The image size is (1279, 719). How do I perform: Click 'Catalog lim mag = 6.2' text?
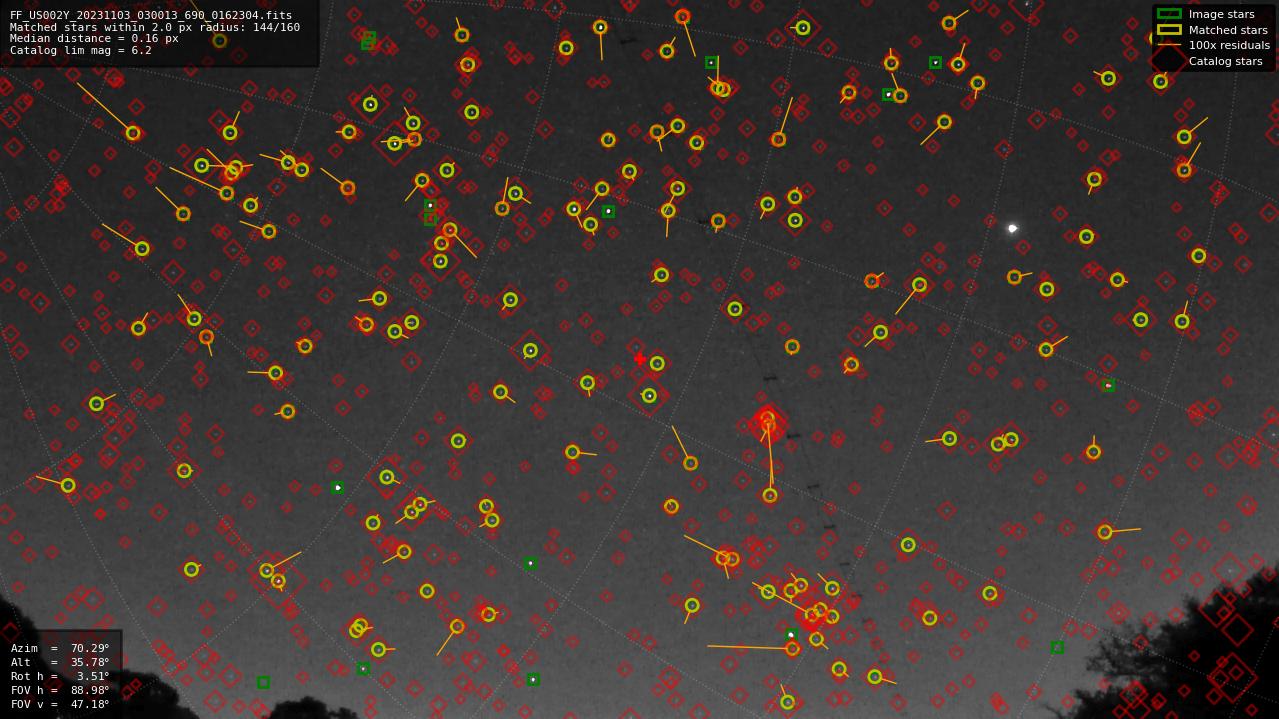pos(81,50)
